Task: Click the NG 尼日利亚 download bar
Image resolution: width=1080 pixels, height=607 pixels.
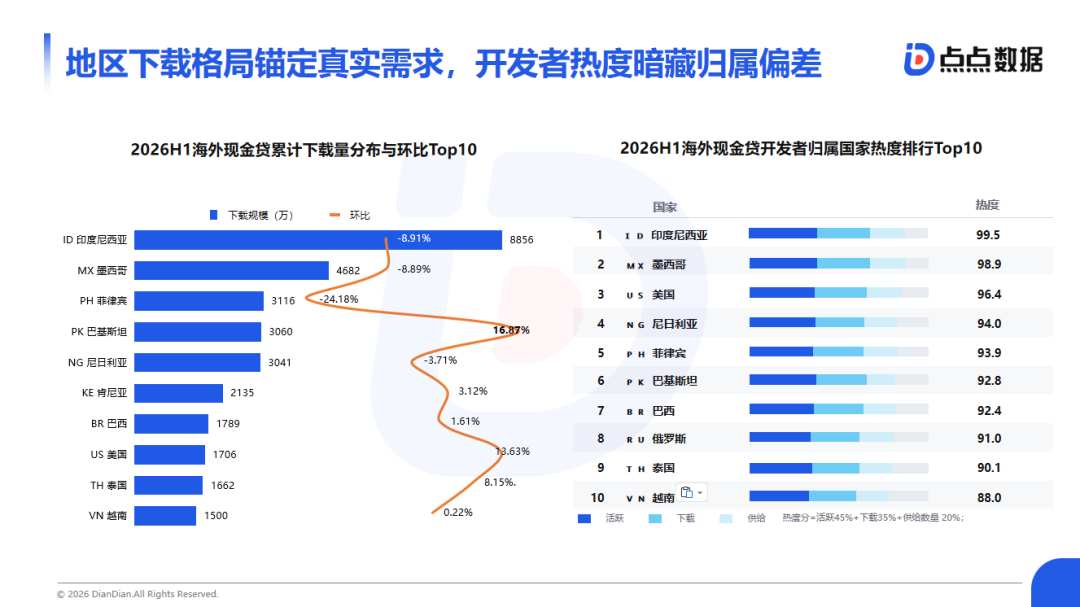Action: [197, 362]
